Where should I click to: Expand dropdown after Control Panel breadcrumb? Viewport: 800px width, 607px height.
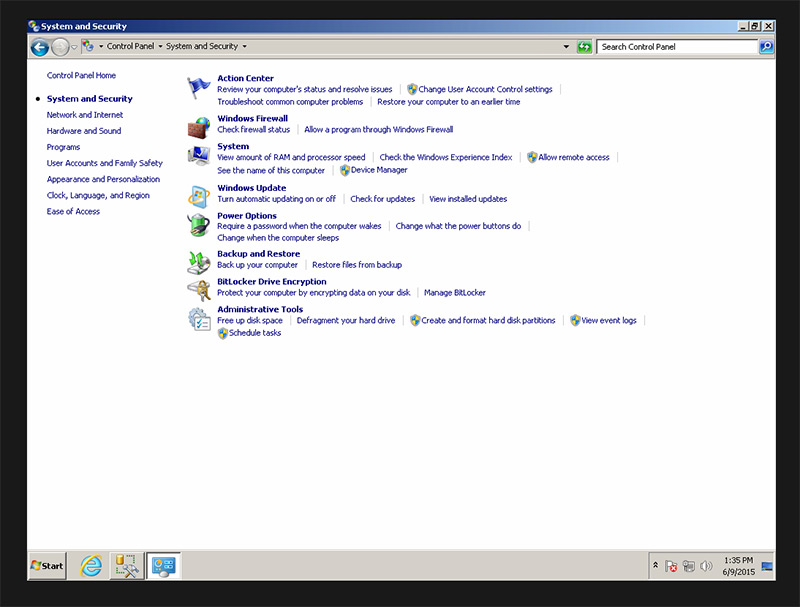(160, 46)
